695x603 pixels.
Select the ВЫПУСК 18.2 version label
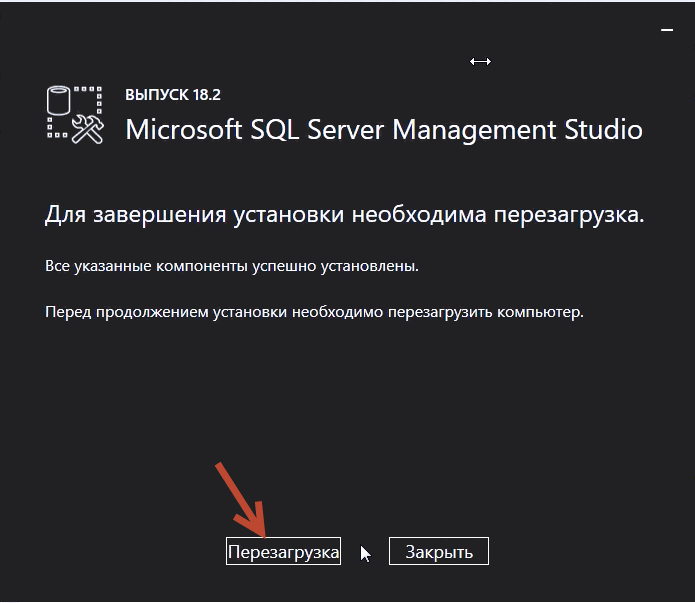[173, 94]
